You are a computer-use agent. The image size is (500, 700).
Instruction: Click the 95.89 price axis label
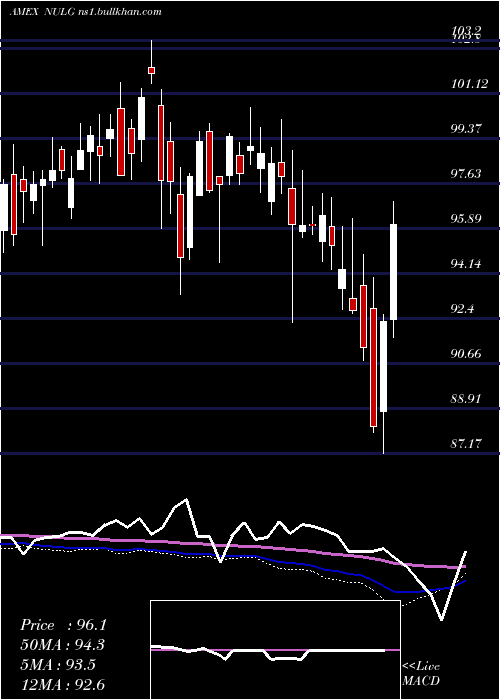[x=466, y=219]
